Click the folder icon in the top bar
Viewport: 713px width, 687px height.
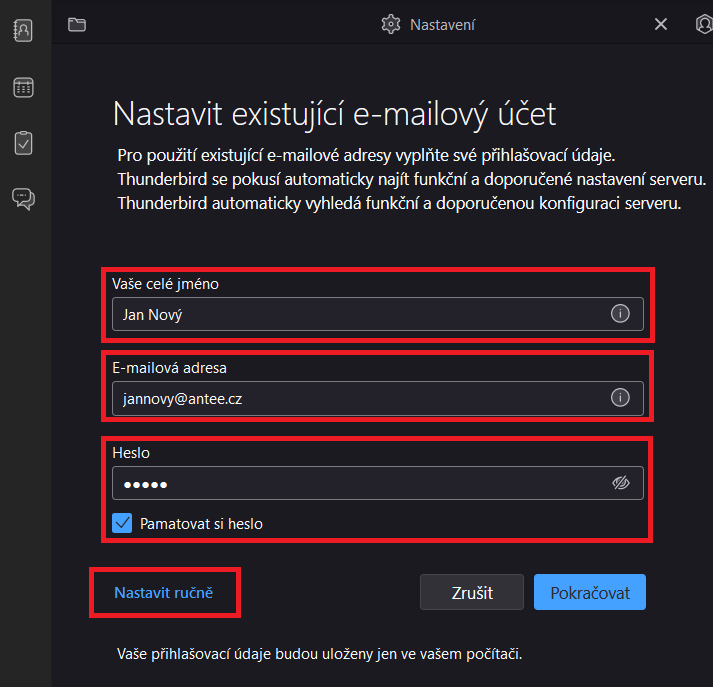[77, 25]
